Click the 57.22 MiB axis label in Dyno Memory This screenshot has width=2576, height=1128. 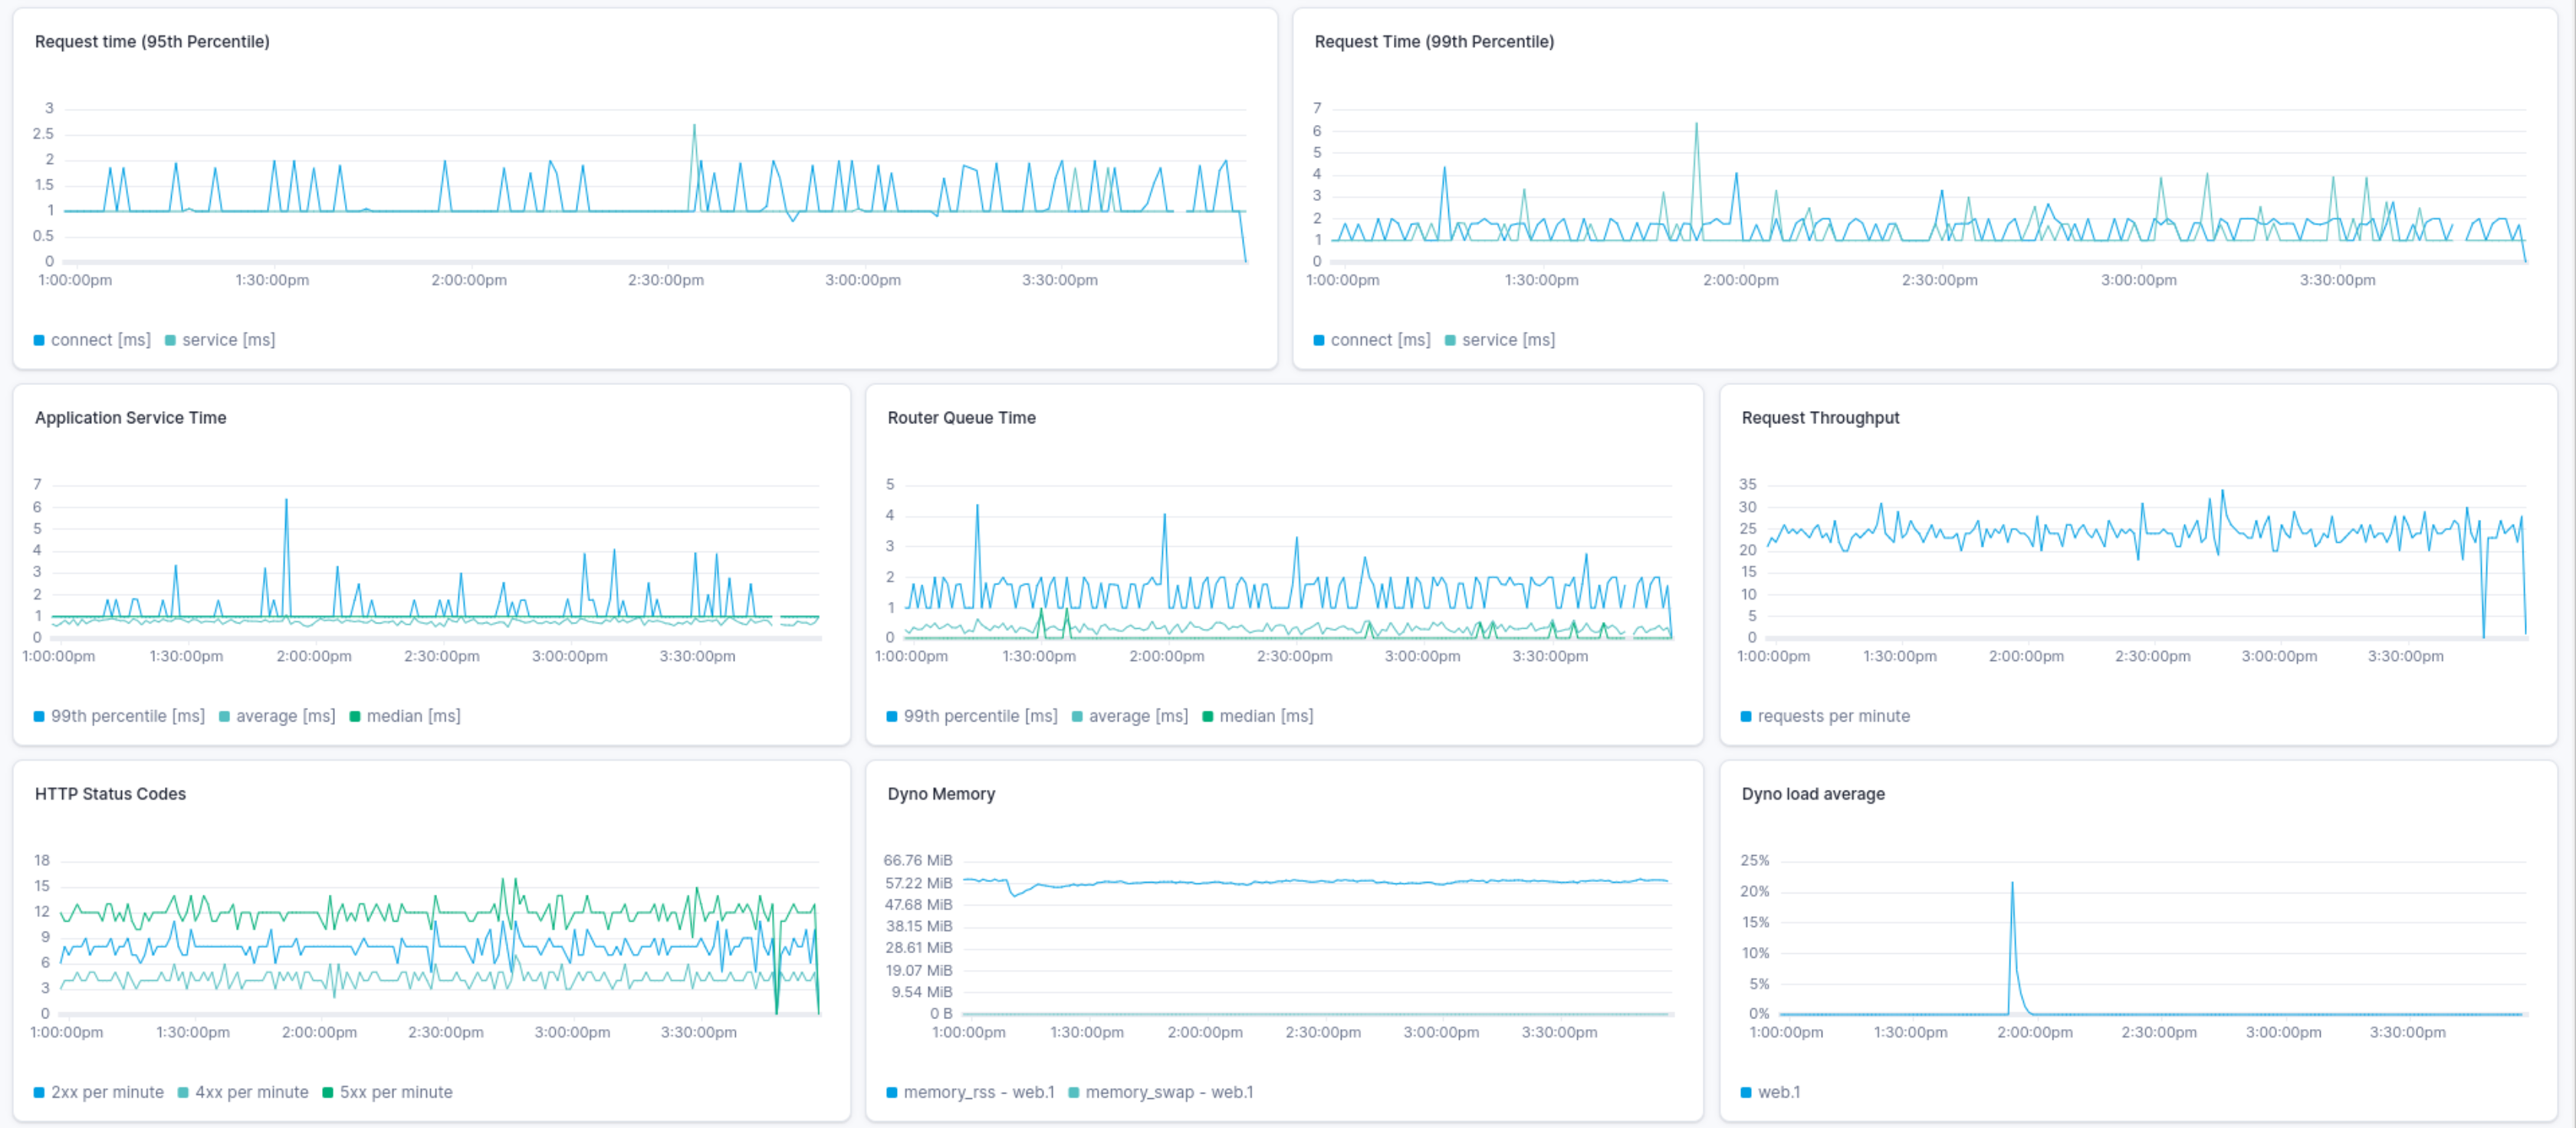[x=918, y=883]
